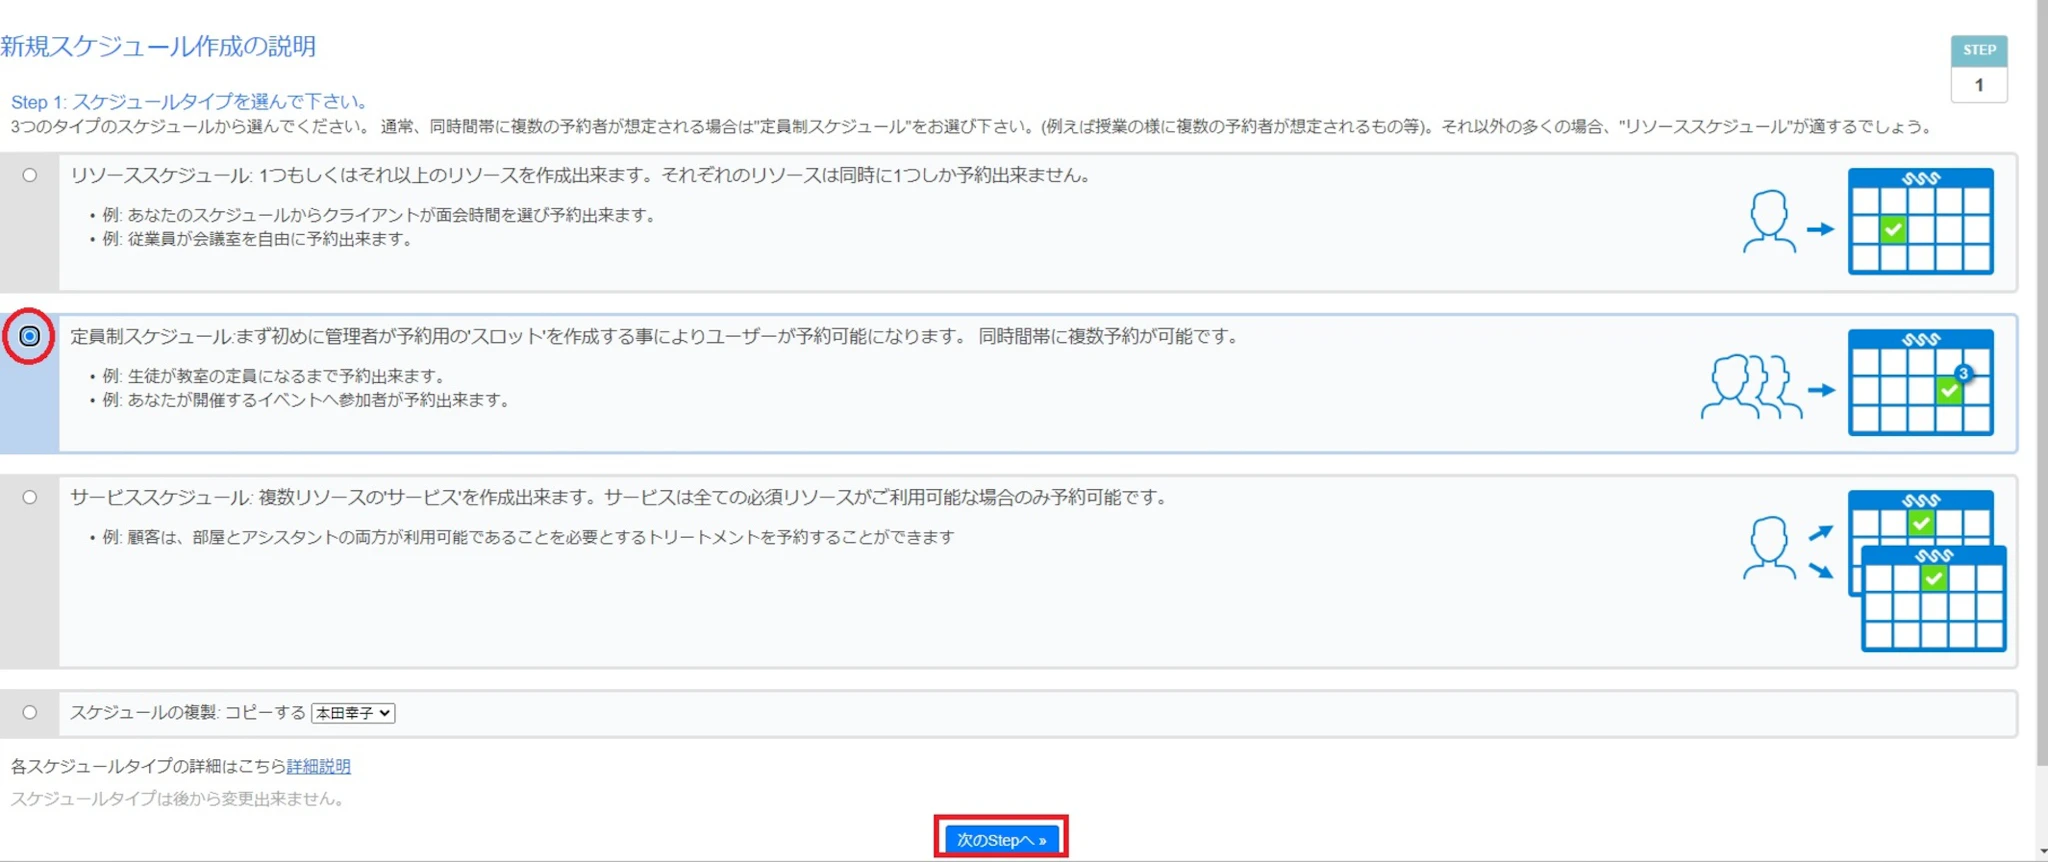This screenshot has width=2048, height=862.
Task: Choose the スケジュールの複製 radio option
Action: (30, 712)
